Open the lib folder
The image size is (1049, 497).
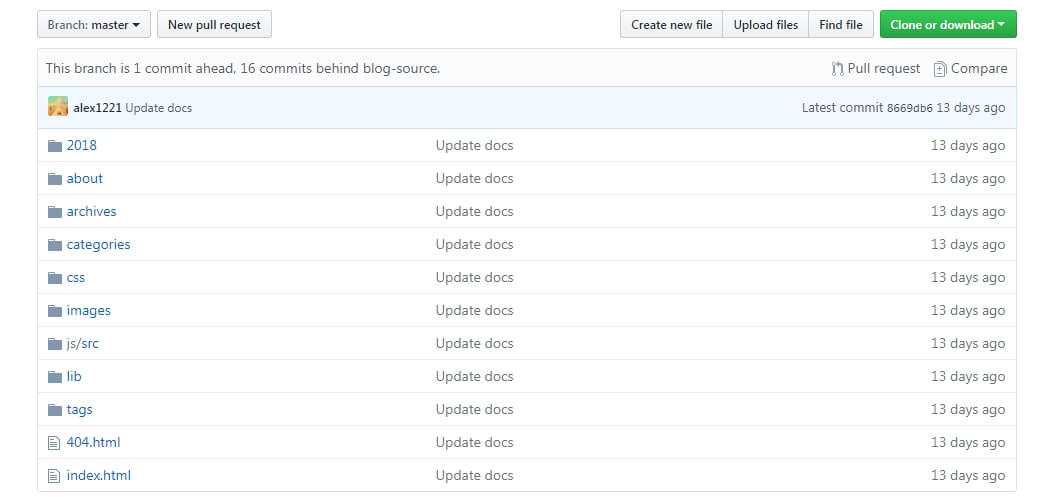pyautogui.click(x=74, y=376)
